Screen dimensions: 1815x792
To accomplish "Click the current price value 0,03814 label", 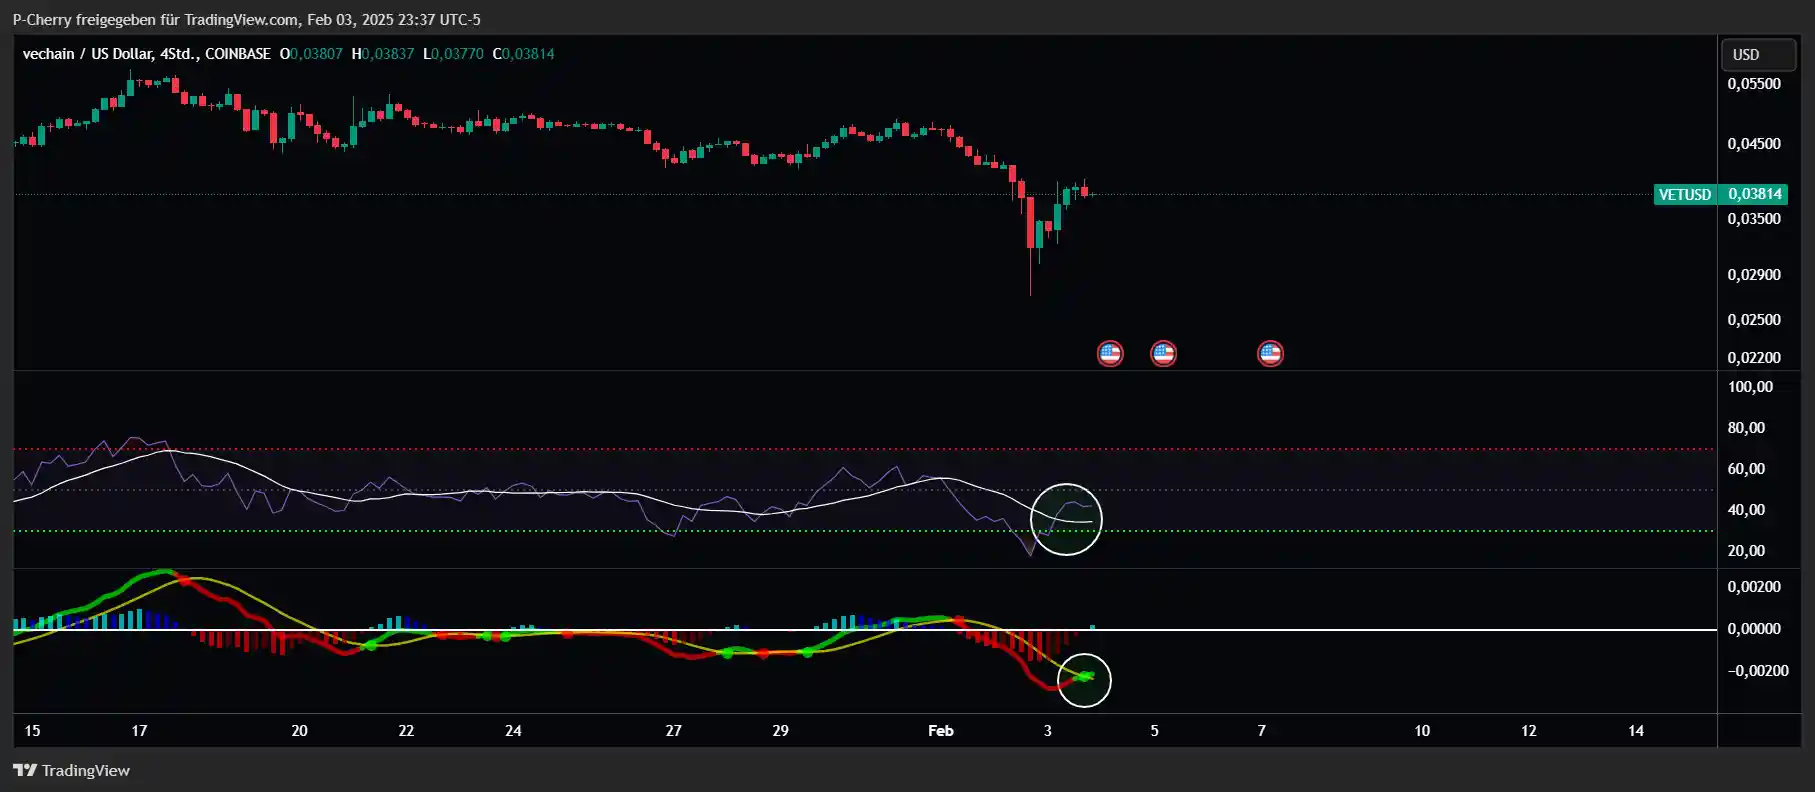I will click(x=1754, y=194).
